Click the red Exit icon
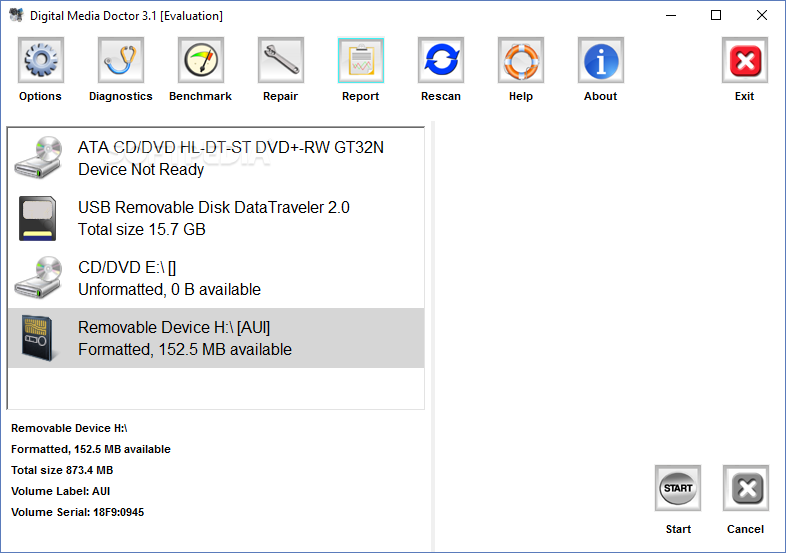 coord(745,60)
